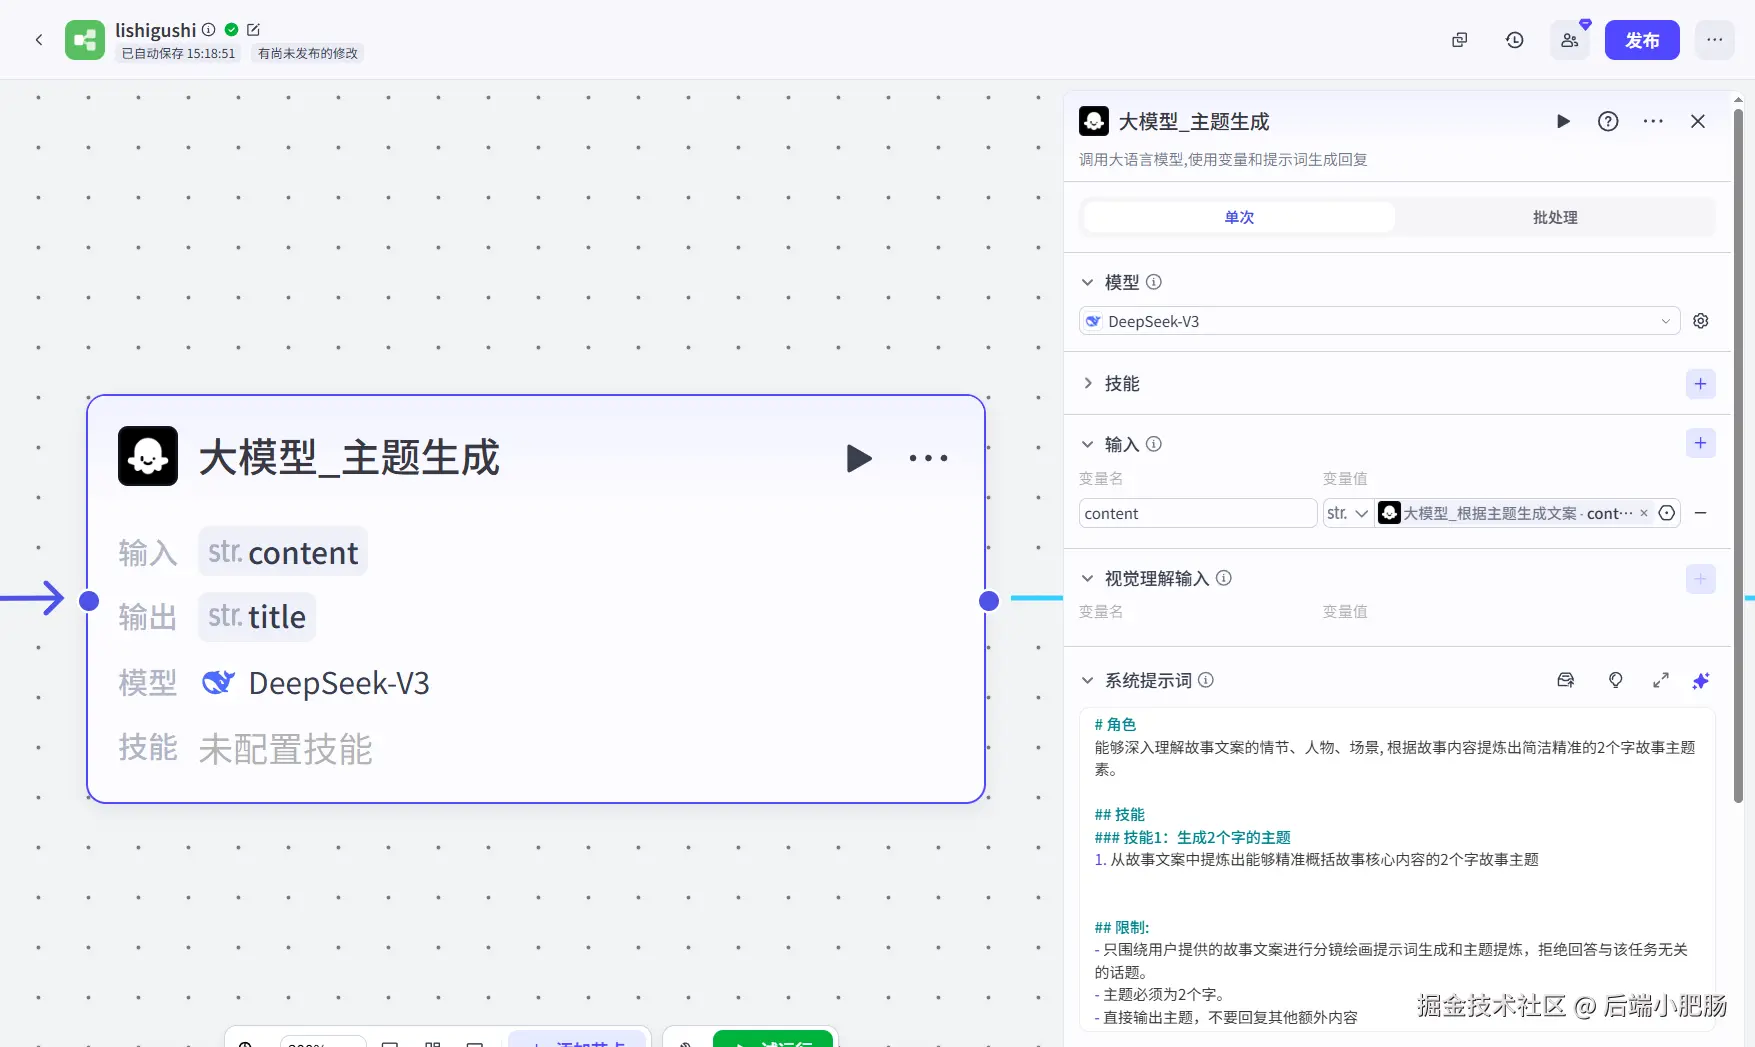
Task: Run the 大模型_主题生成 node from panel header
Action: tap(1563, 121)
